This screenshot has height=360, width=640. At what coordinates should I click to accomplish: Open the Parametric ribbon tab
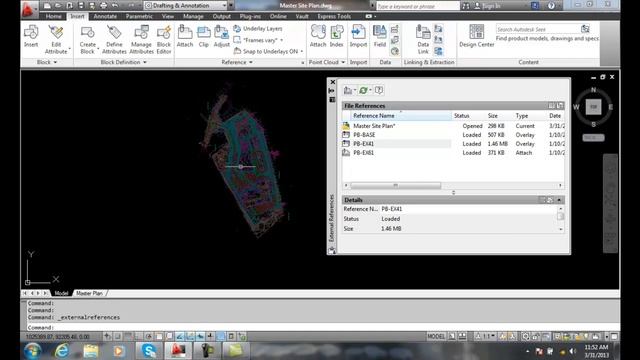click(139, 16)
